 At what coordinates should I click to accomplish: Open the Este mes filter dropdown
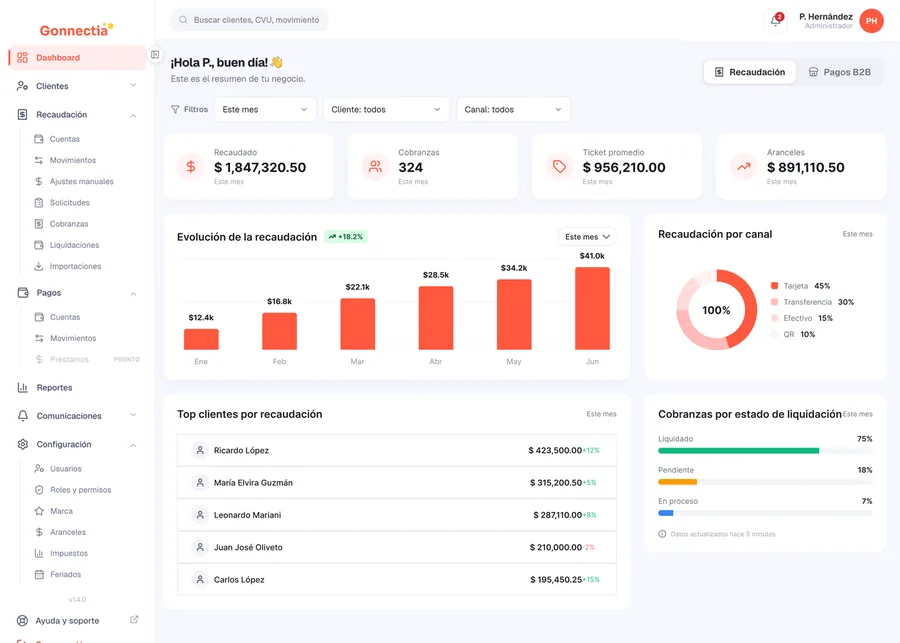click(x=265, y=109)
